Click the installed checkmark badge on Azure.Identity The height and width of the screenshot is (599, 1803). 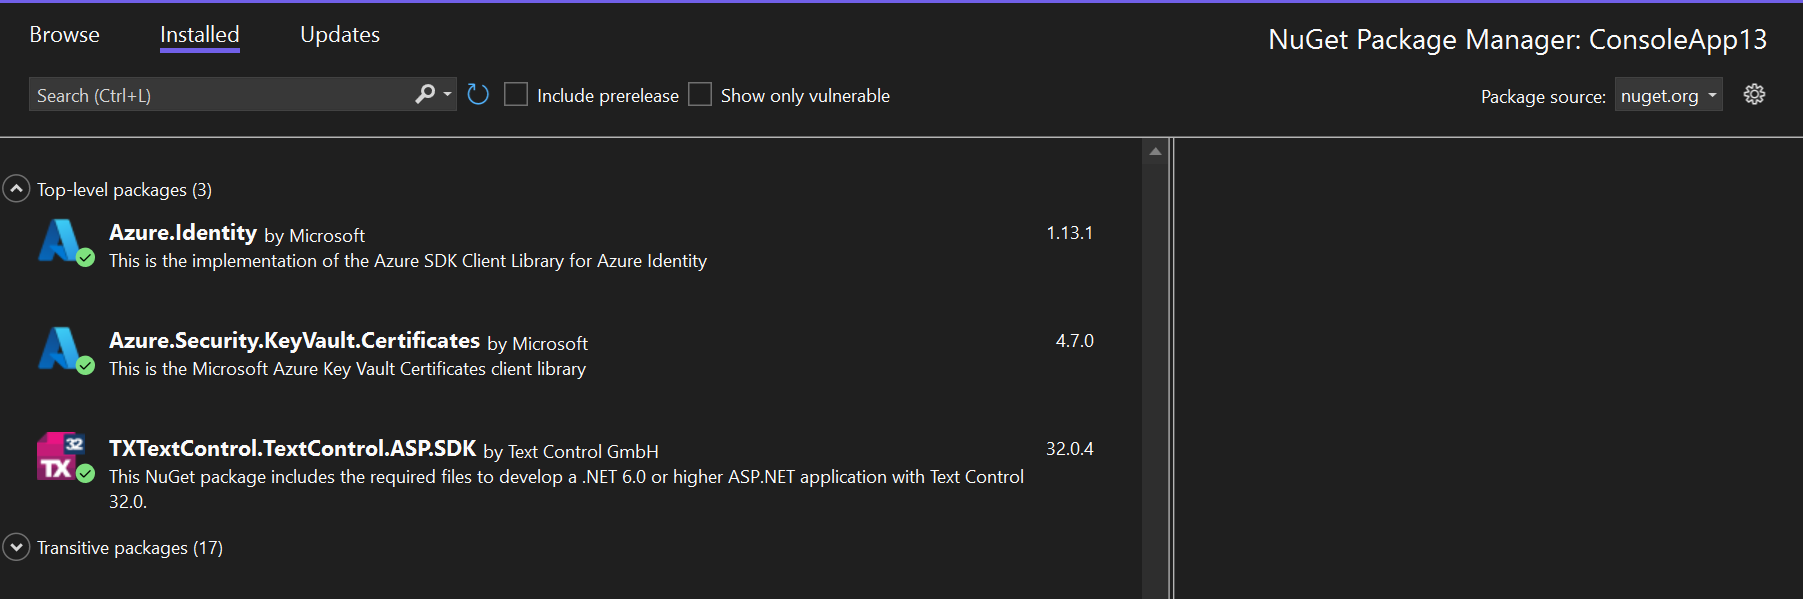(x=86, y=258)
